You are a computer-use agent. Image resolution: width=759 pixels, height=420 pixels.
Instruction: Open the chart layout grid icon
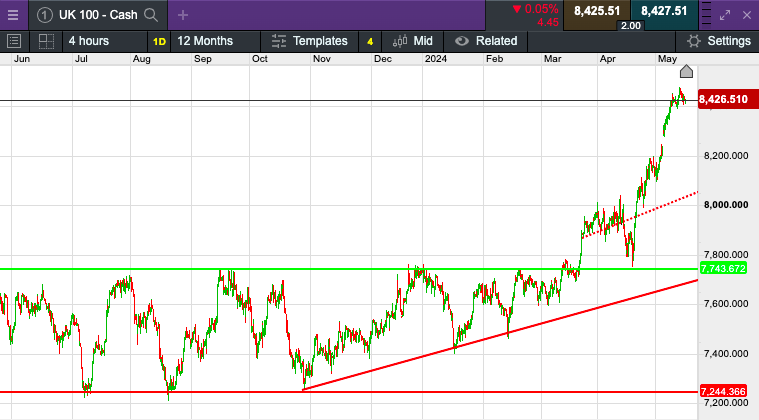(x=46, y=41)
